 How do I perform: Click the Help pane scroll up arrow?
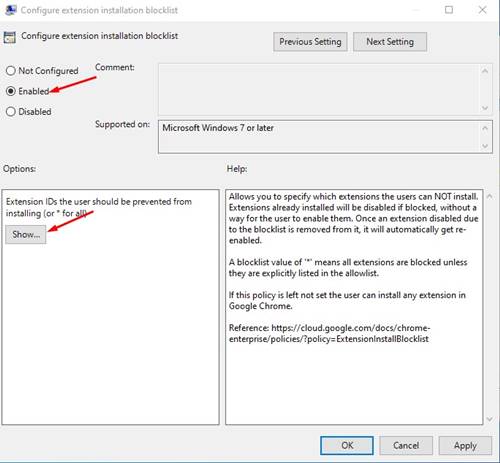(x=490, y=196)
